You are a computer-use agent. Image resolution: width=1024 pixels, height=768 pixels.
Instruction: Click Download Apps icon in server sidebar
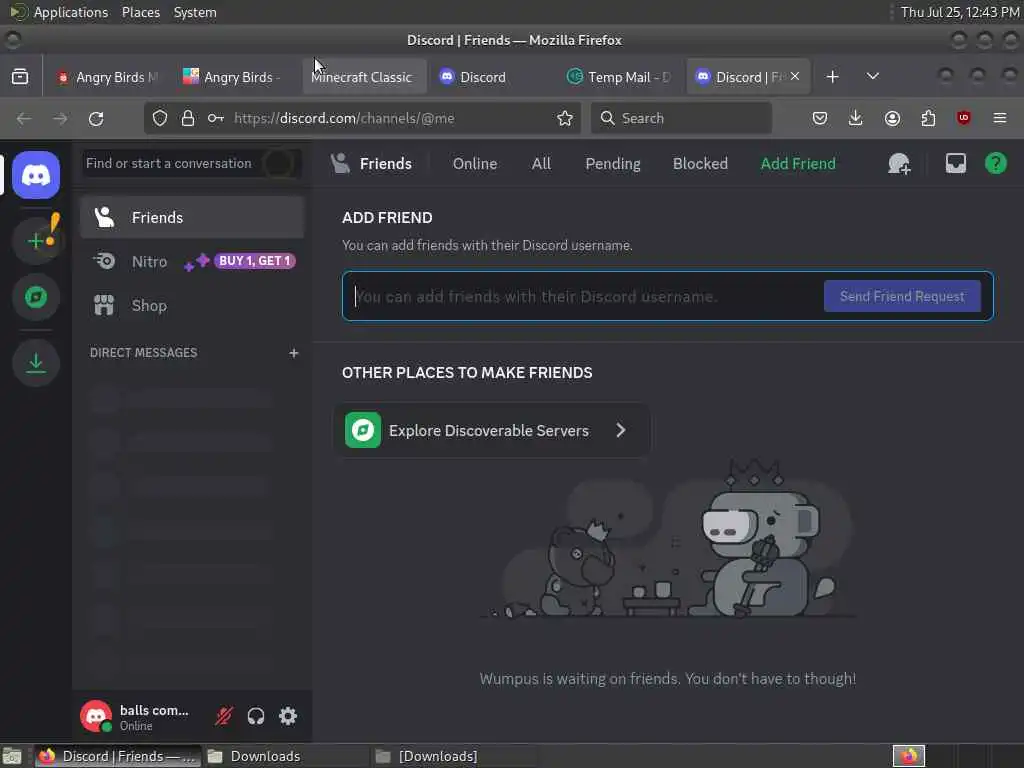36,363
